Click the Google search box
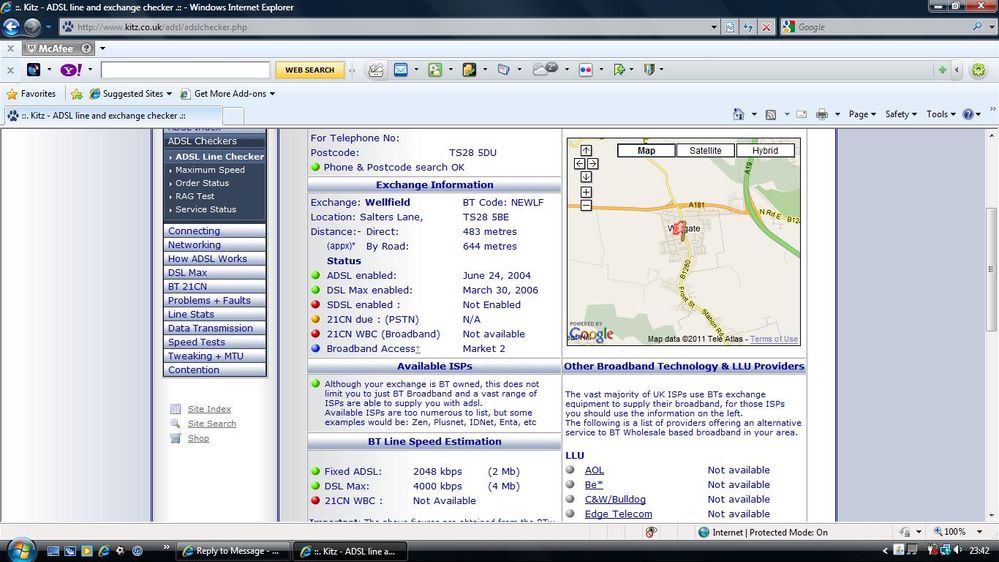The height and width of the screenshot is (562, 999). (882, 27)
